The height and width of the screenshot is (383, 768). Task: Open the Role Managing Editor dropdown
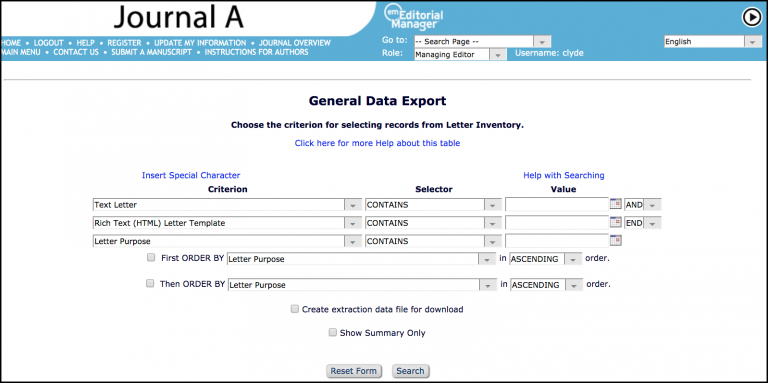pyautogui.click(x=460, y=55)
